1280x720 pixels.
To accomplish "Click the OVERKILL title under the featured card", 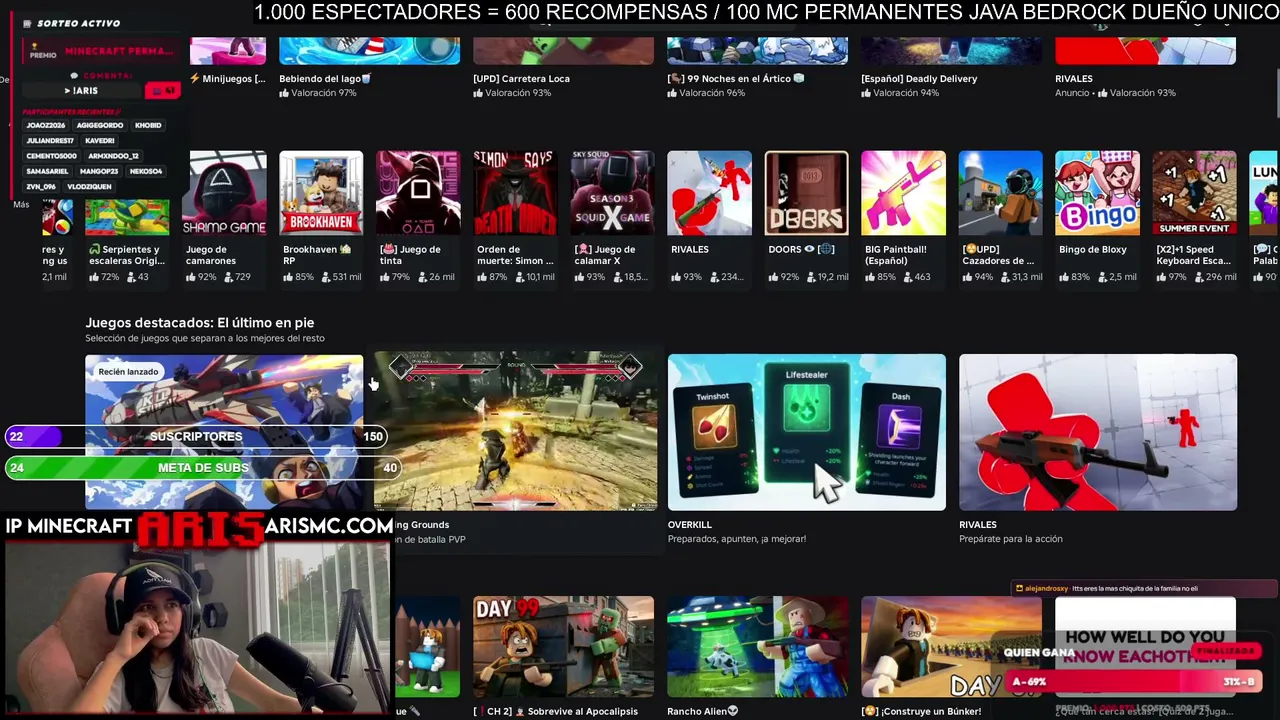I will tap(690, 525).
